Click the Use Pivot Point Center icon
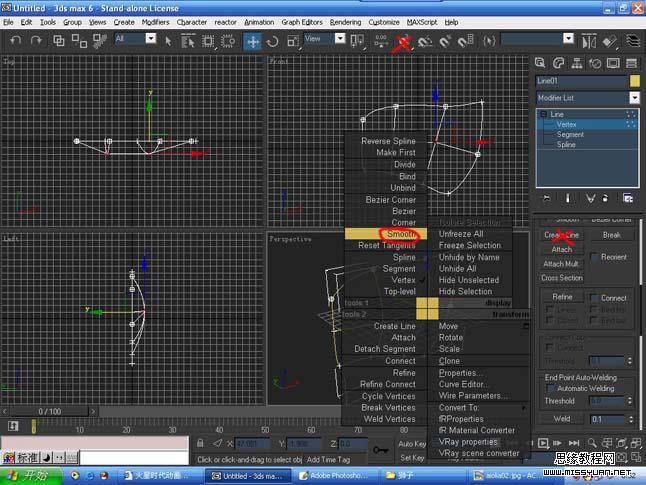The width and height of the screenshot is (646, 485). tap(357, 41)
